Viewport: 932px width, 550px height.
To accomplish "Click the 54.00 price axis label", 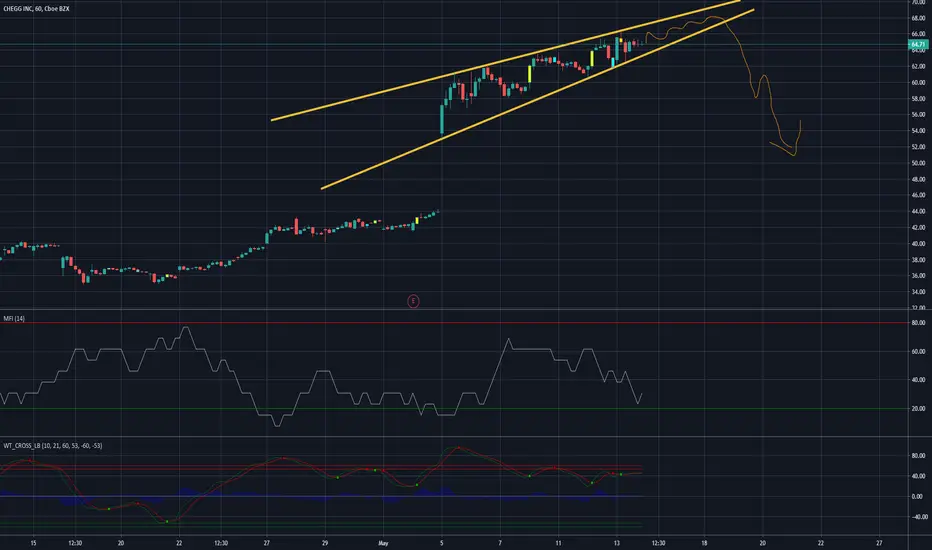I will click(918, 131).
